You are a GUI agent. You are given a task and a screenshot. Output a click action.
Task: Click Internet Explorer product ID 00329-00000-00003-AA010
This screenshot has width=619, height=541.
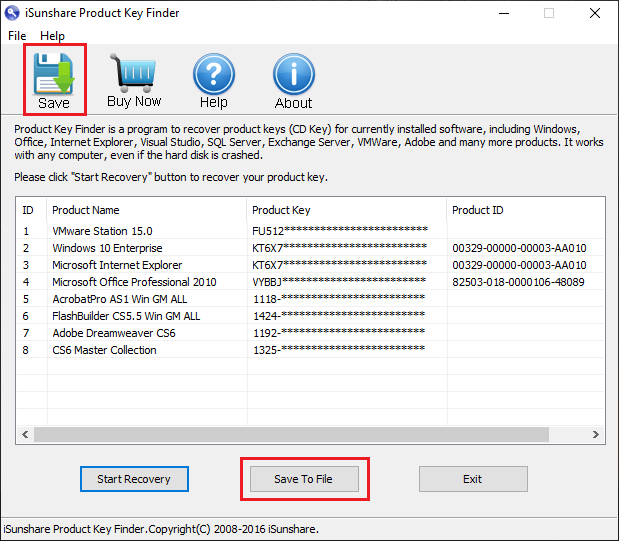[x=519, y=265]
